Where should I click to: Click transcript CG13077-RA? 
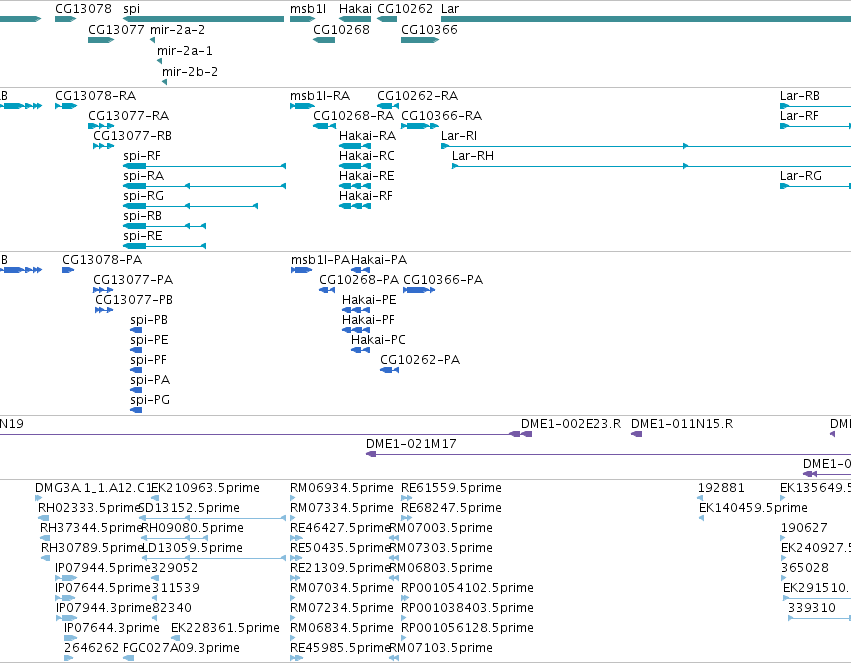click(129, 116)
